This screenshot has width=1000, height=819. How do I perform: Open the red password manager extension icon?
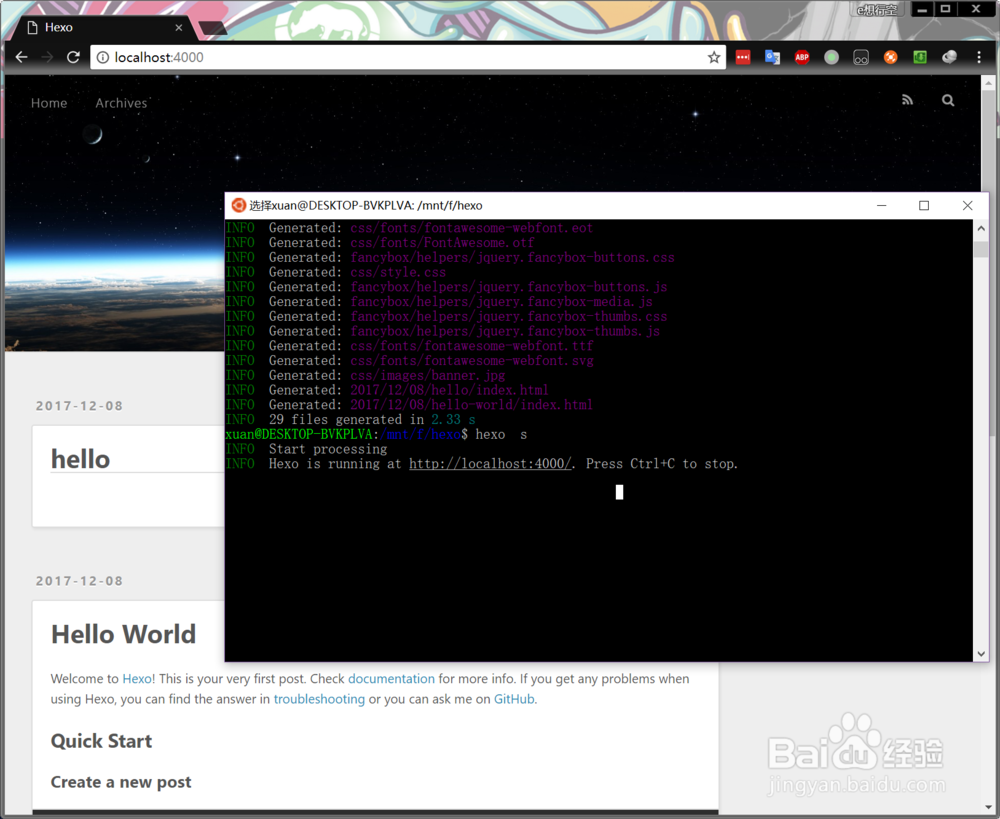(x=743, y=57)
